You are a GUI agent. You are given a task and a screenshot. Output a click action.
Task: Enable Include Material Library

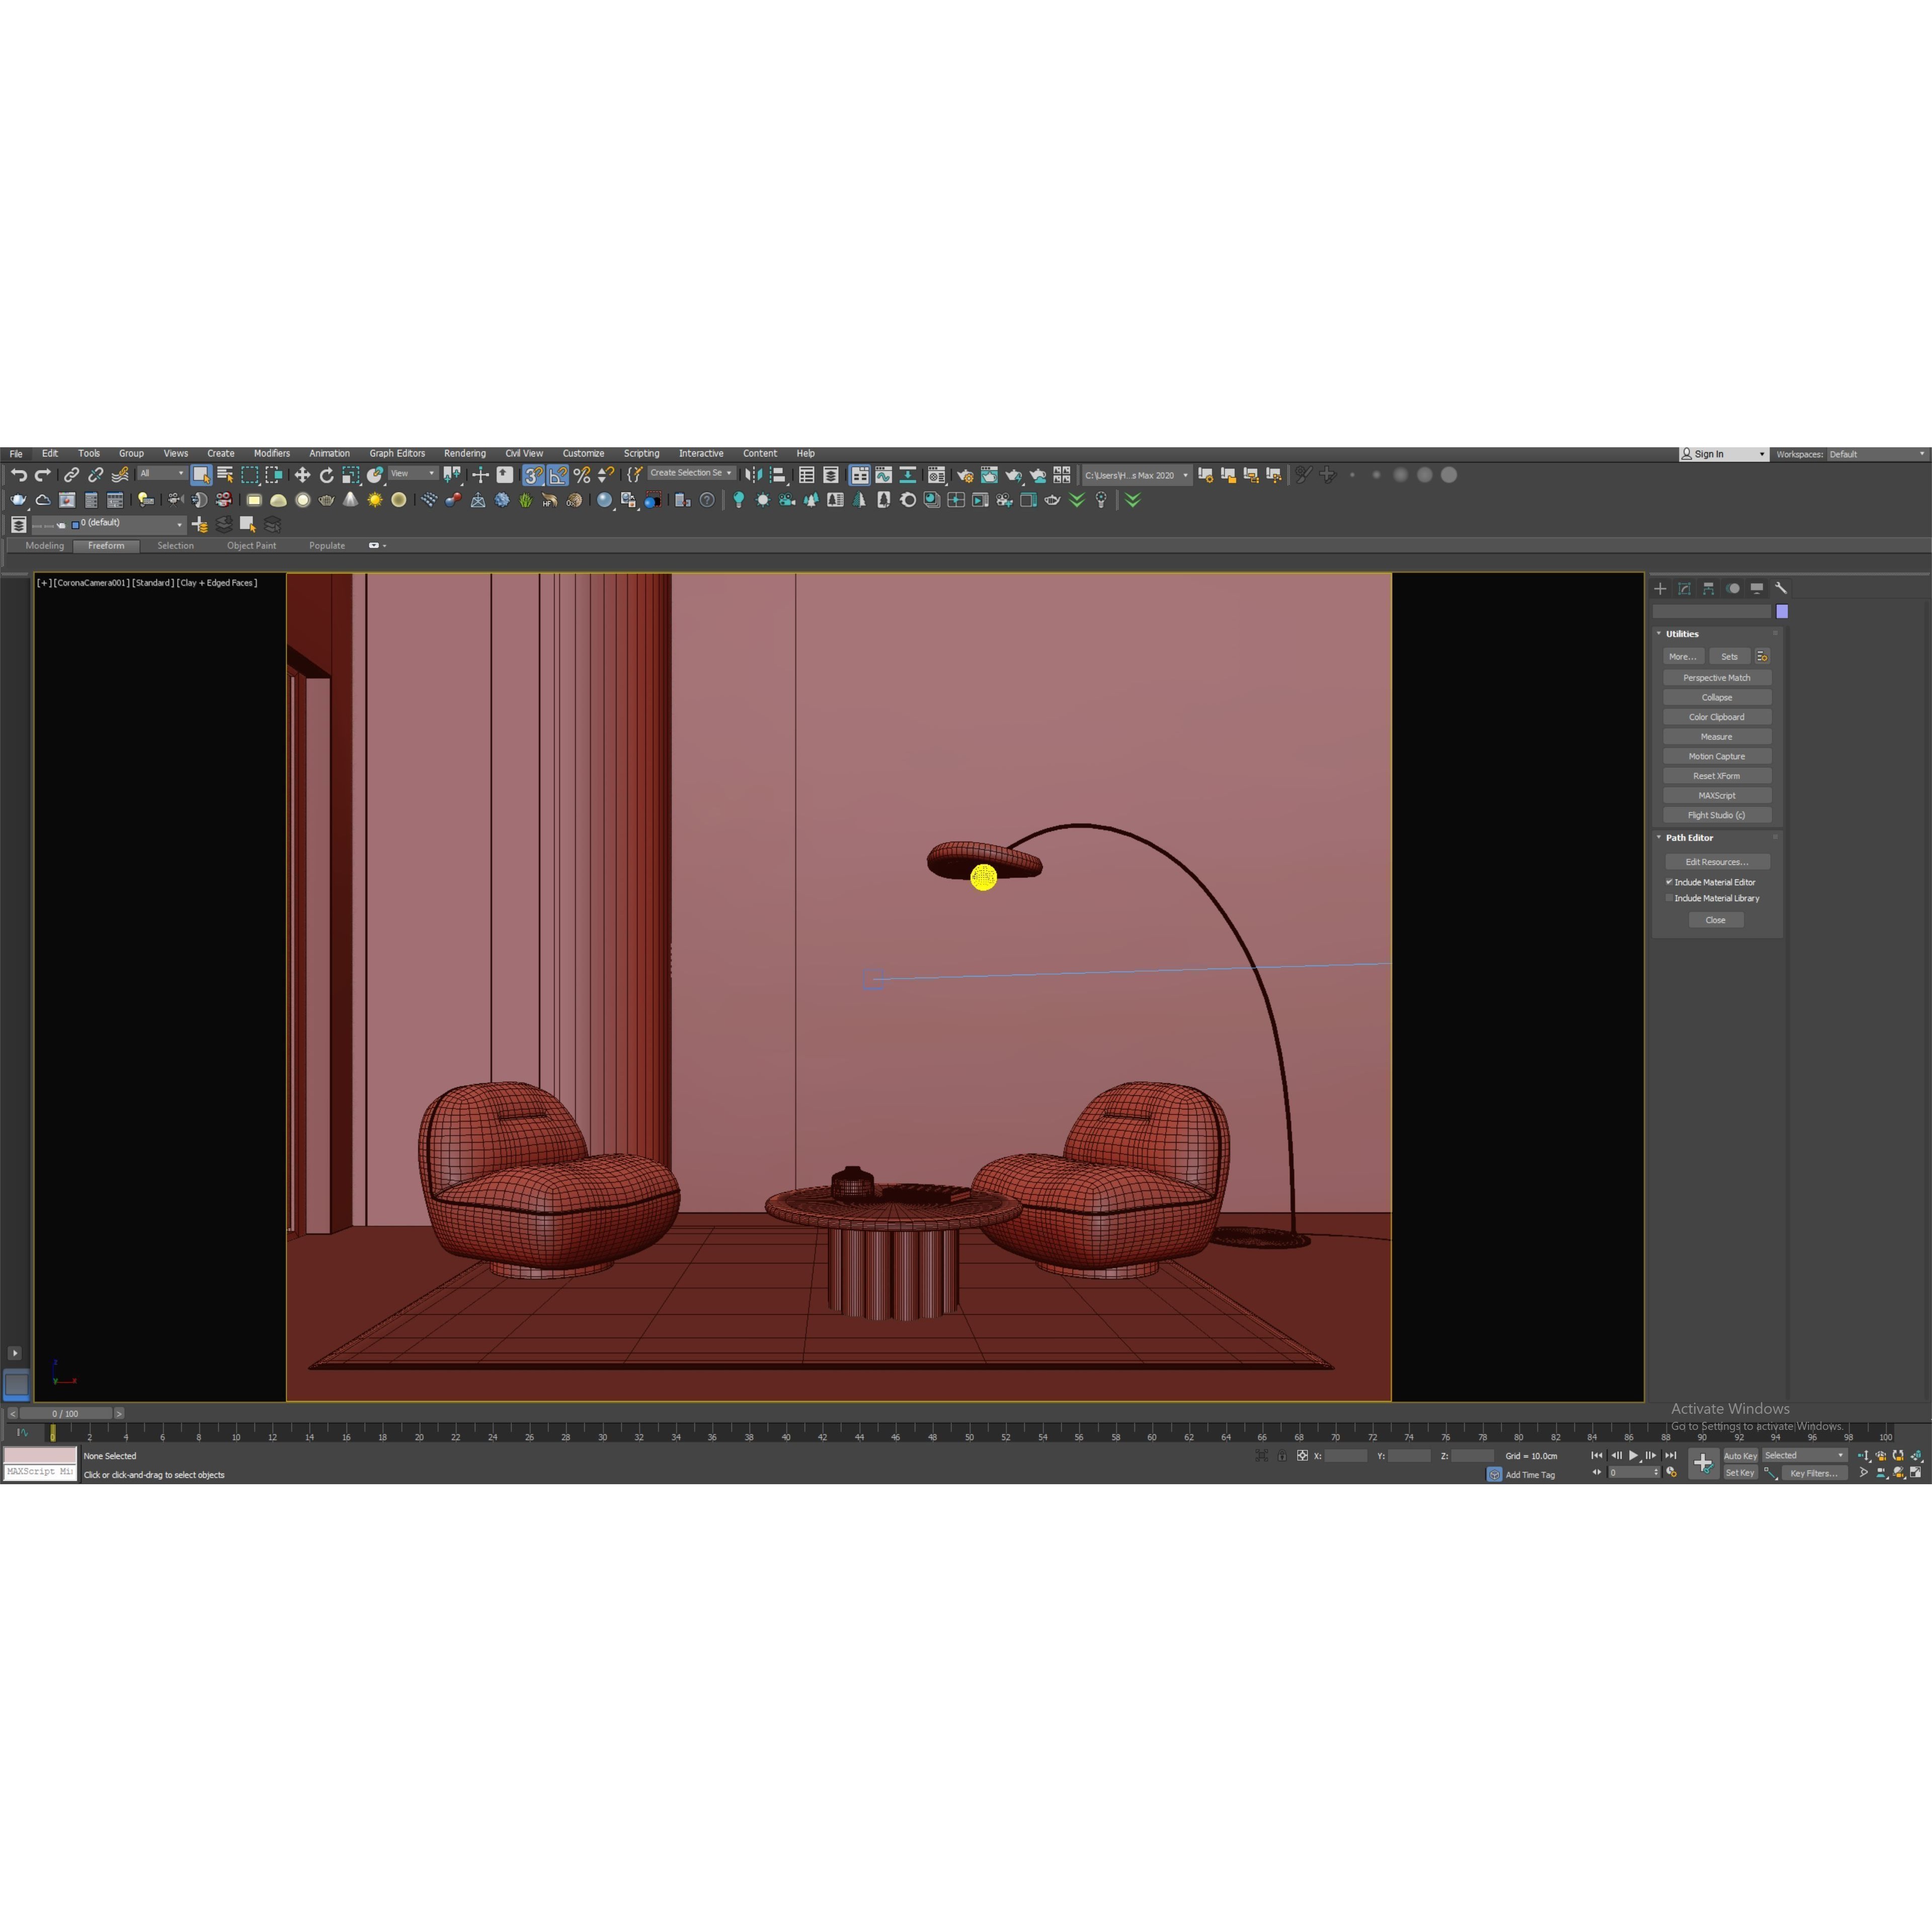(1669, 897)
